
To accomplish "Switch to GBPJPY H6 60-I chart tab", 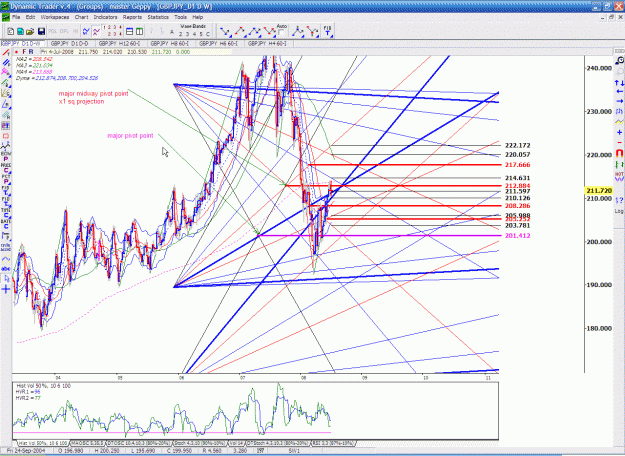I will click(218, 43).
